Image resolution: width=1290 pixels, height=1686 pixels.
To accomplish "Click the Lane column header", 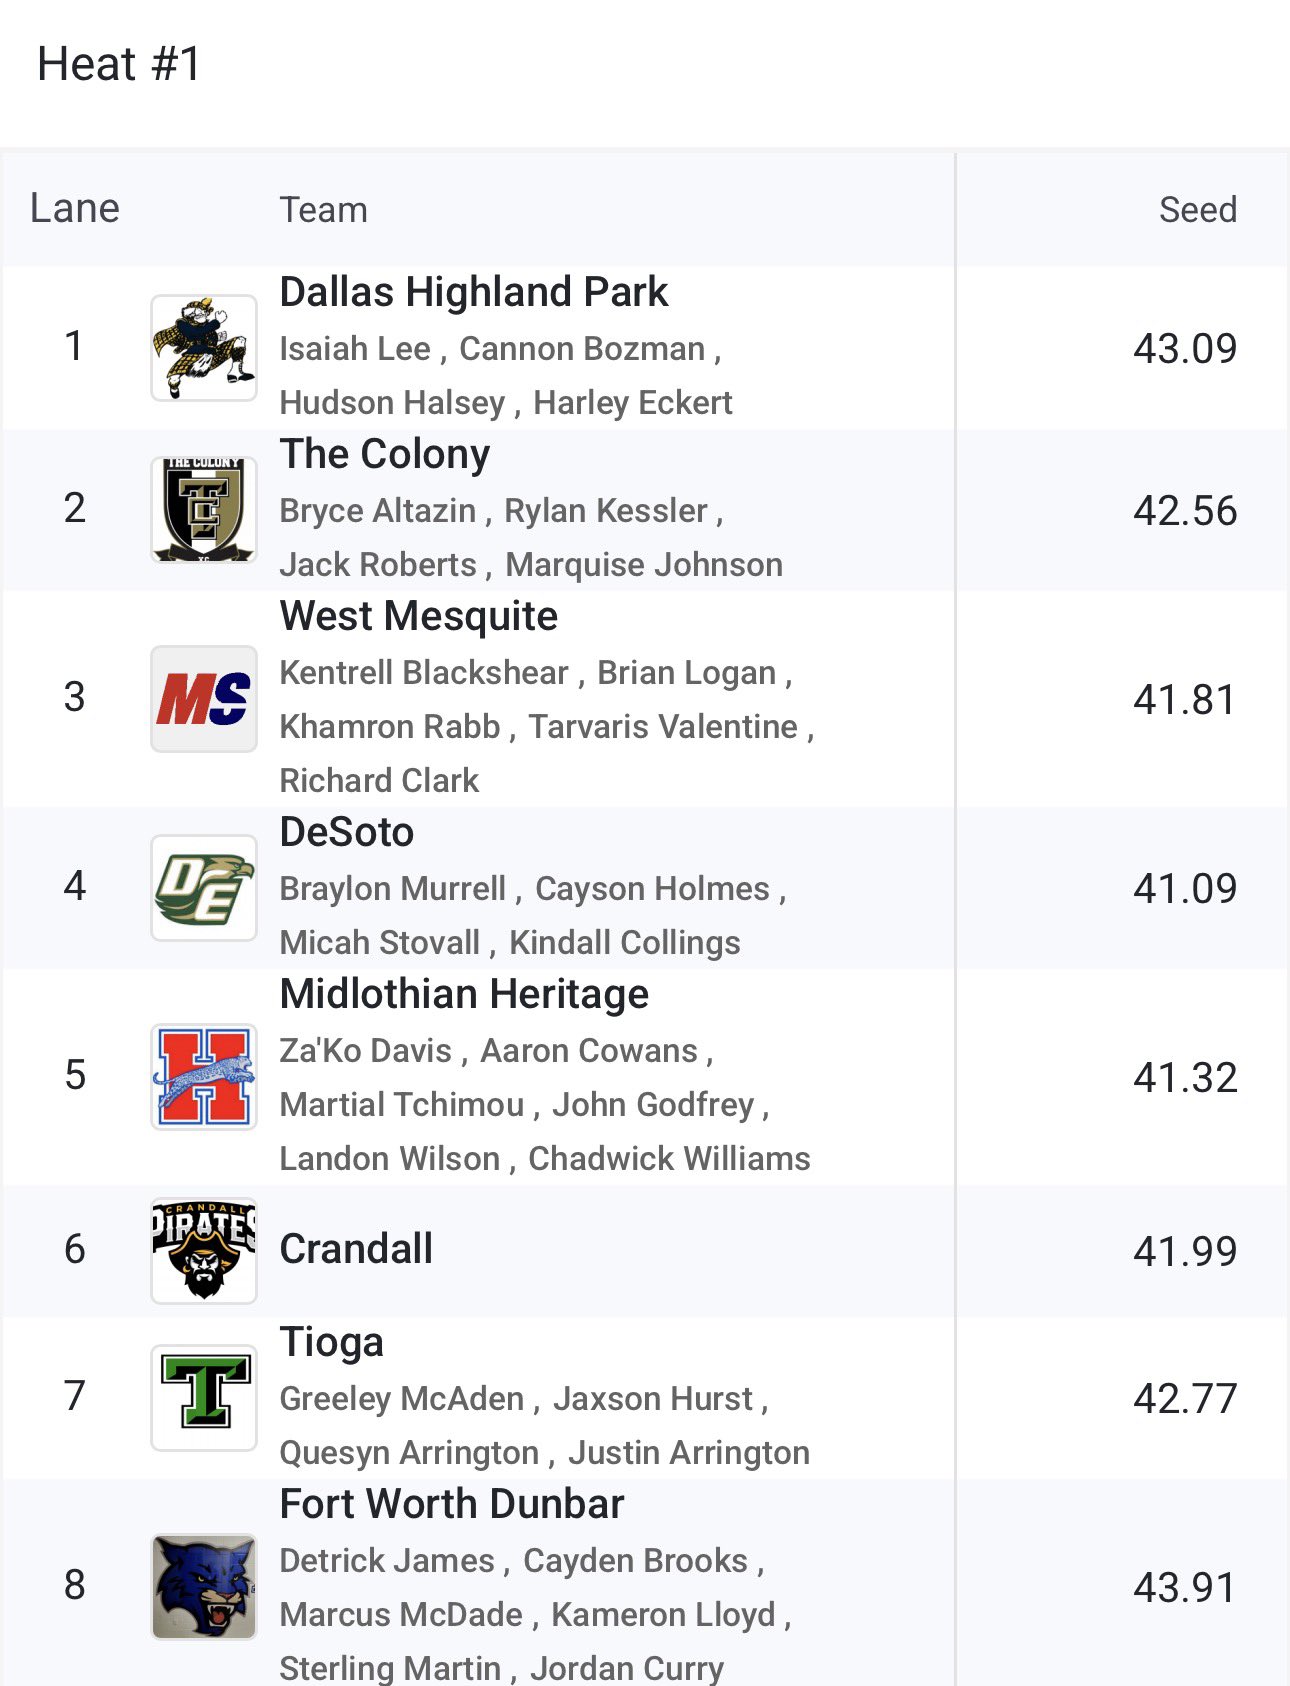I will (75, 208).
